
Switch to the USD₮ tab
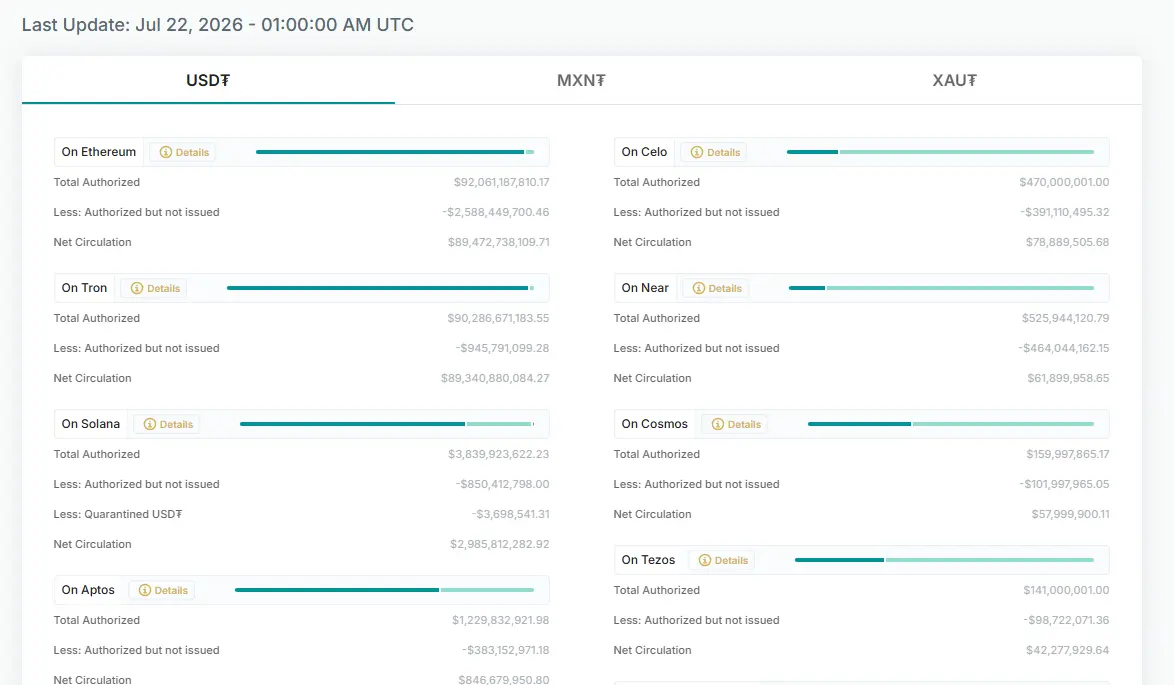(x=208, y=80)
